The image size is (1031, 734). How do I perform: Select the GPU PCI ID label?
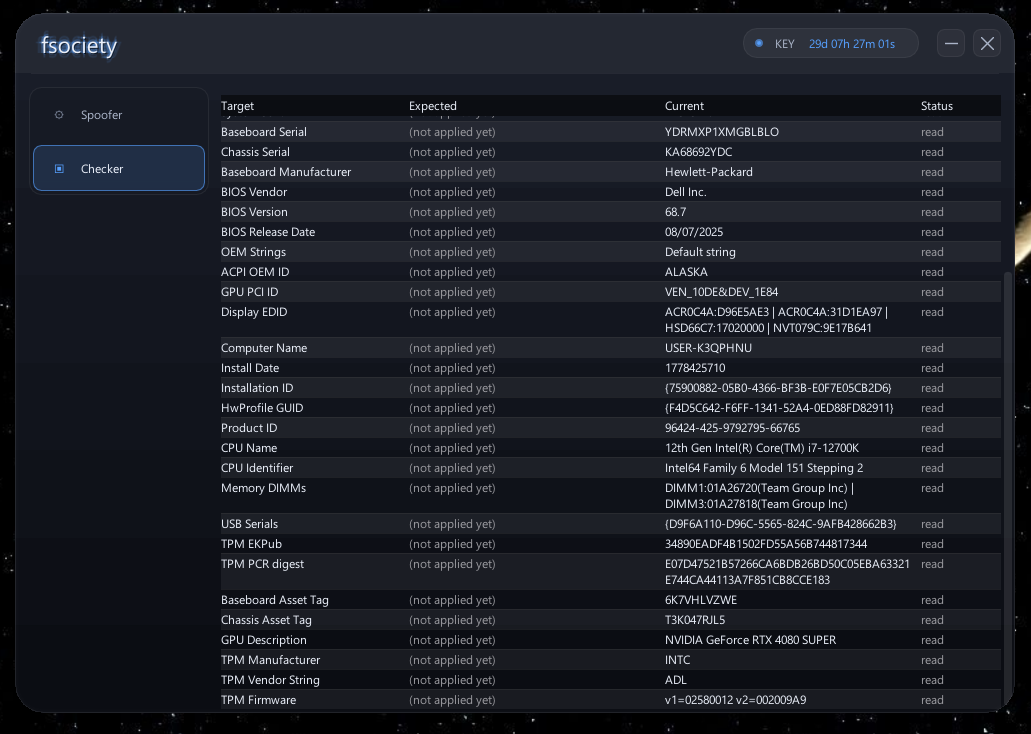[x=249, y=292]
